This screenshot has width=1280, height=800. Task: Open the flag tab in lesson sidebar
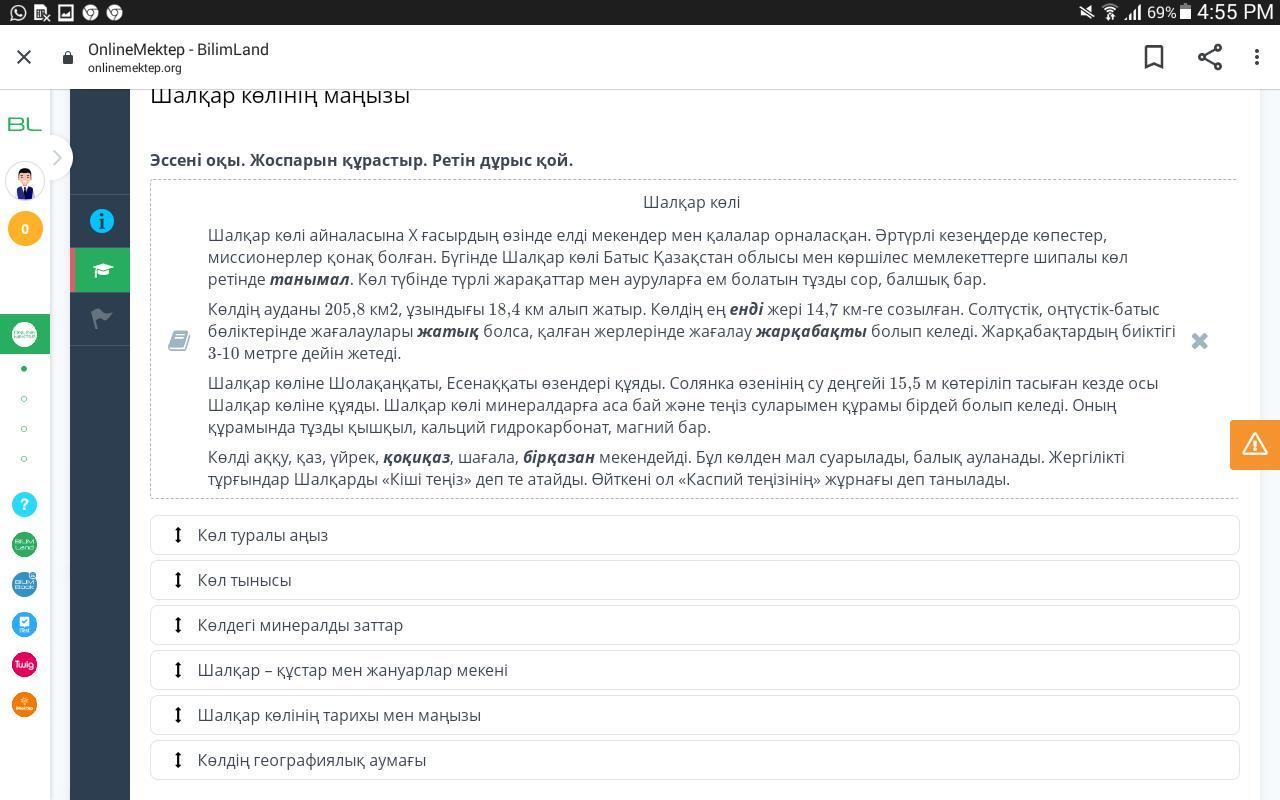tap(102, 318)
